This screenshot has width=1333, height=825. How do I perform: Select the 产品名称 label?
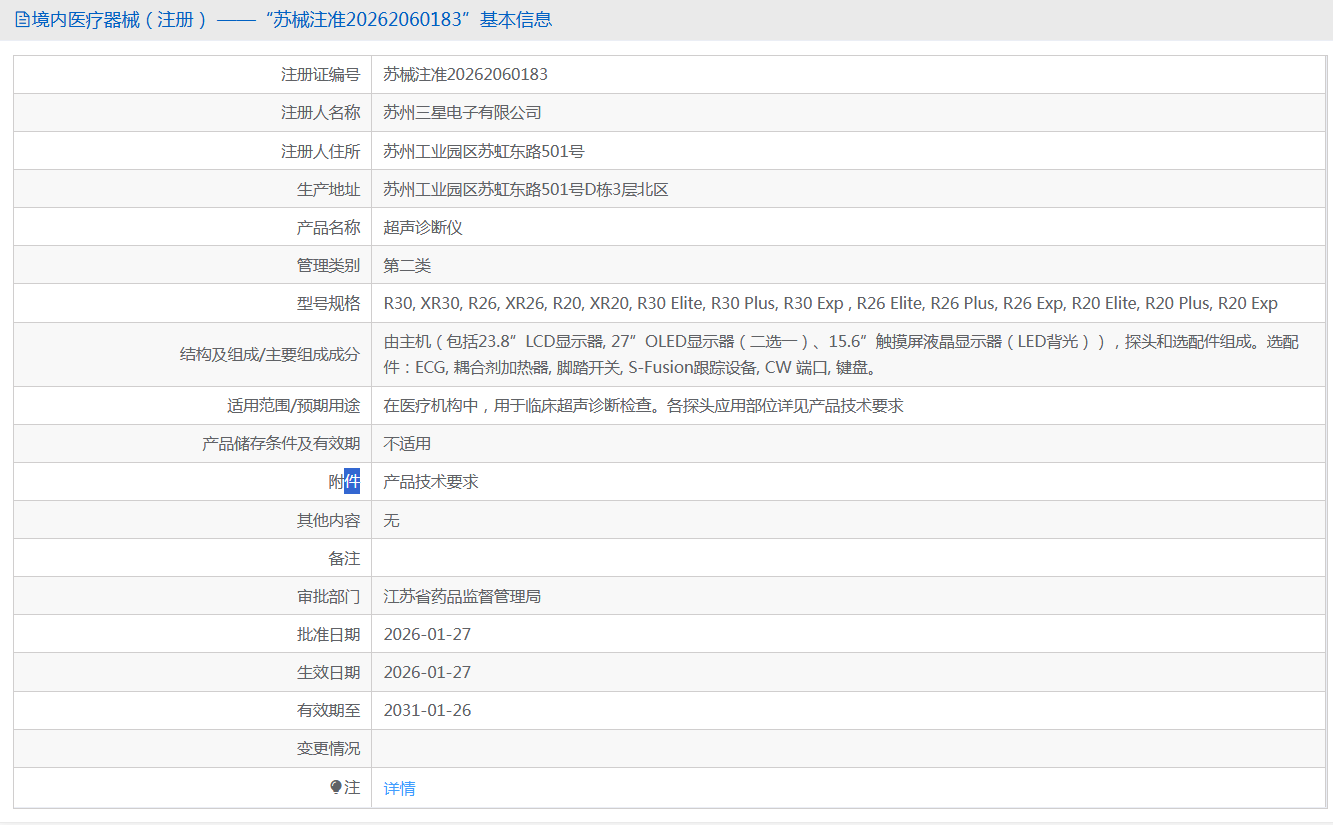coord(328,227)
